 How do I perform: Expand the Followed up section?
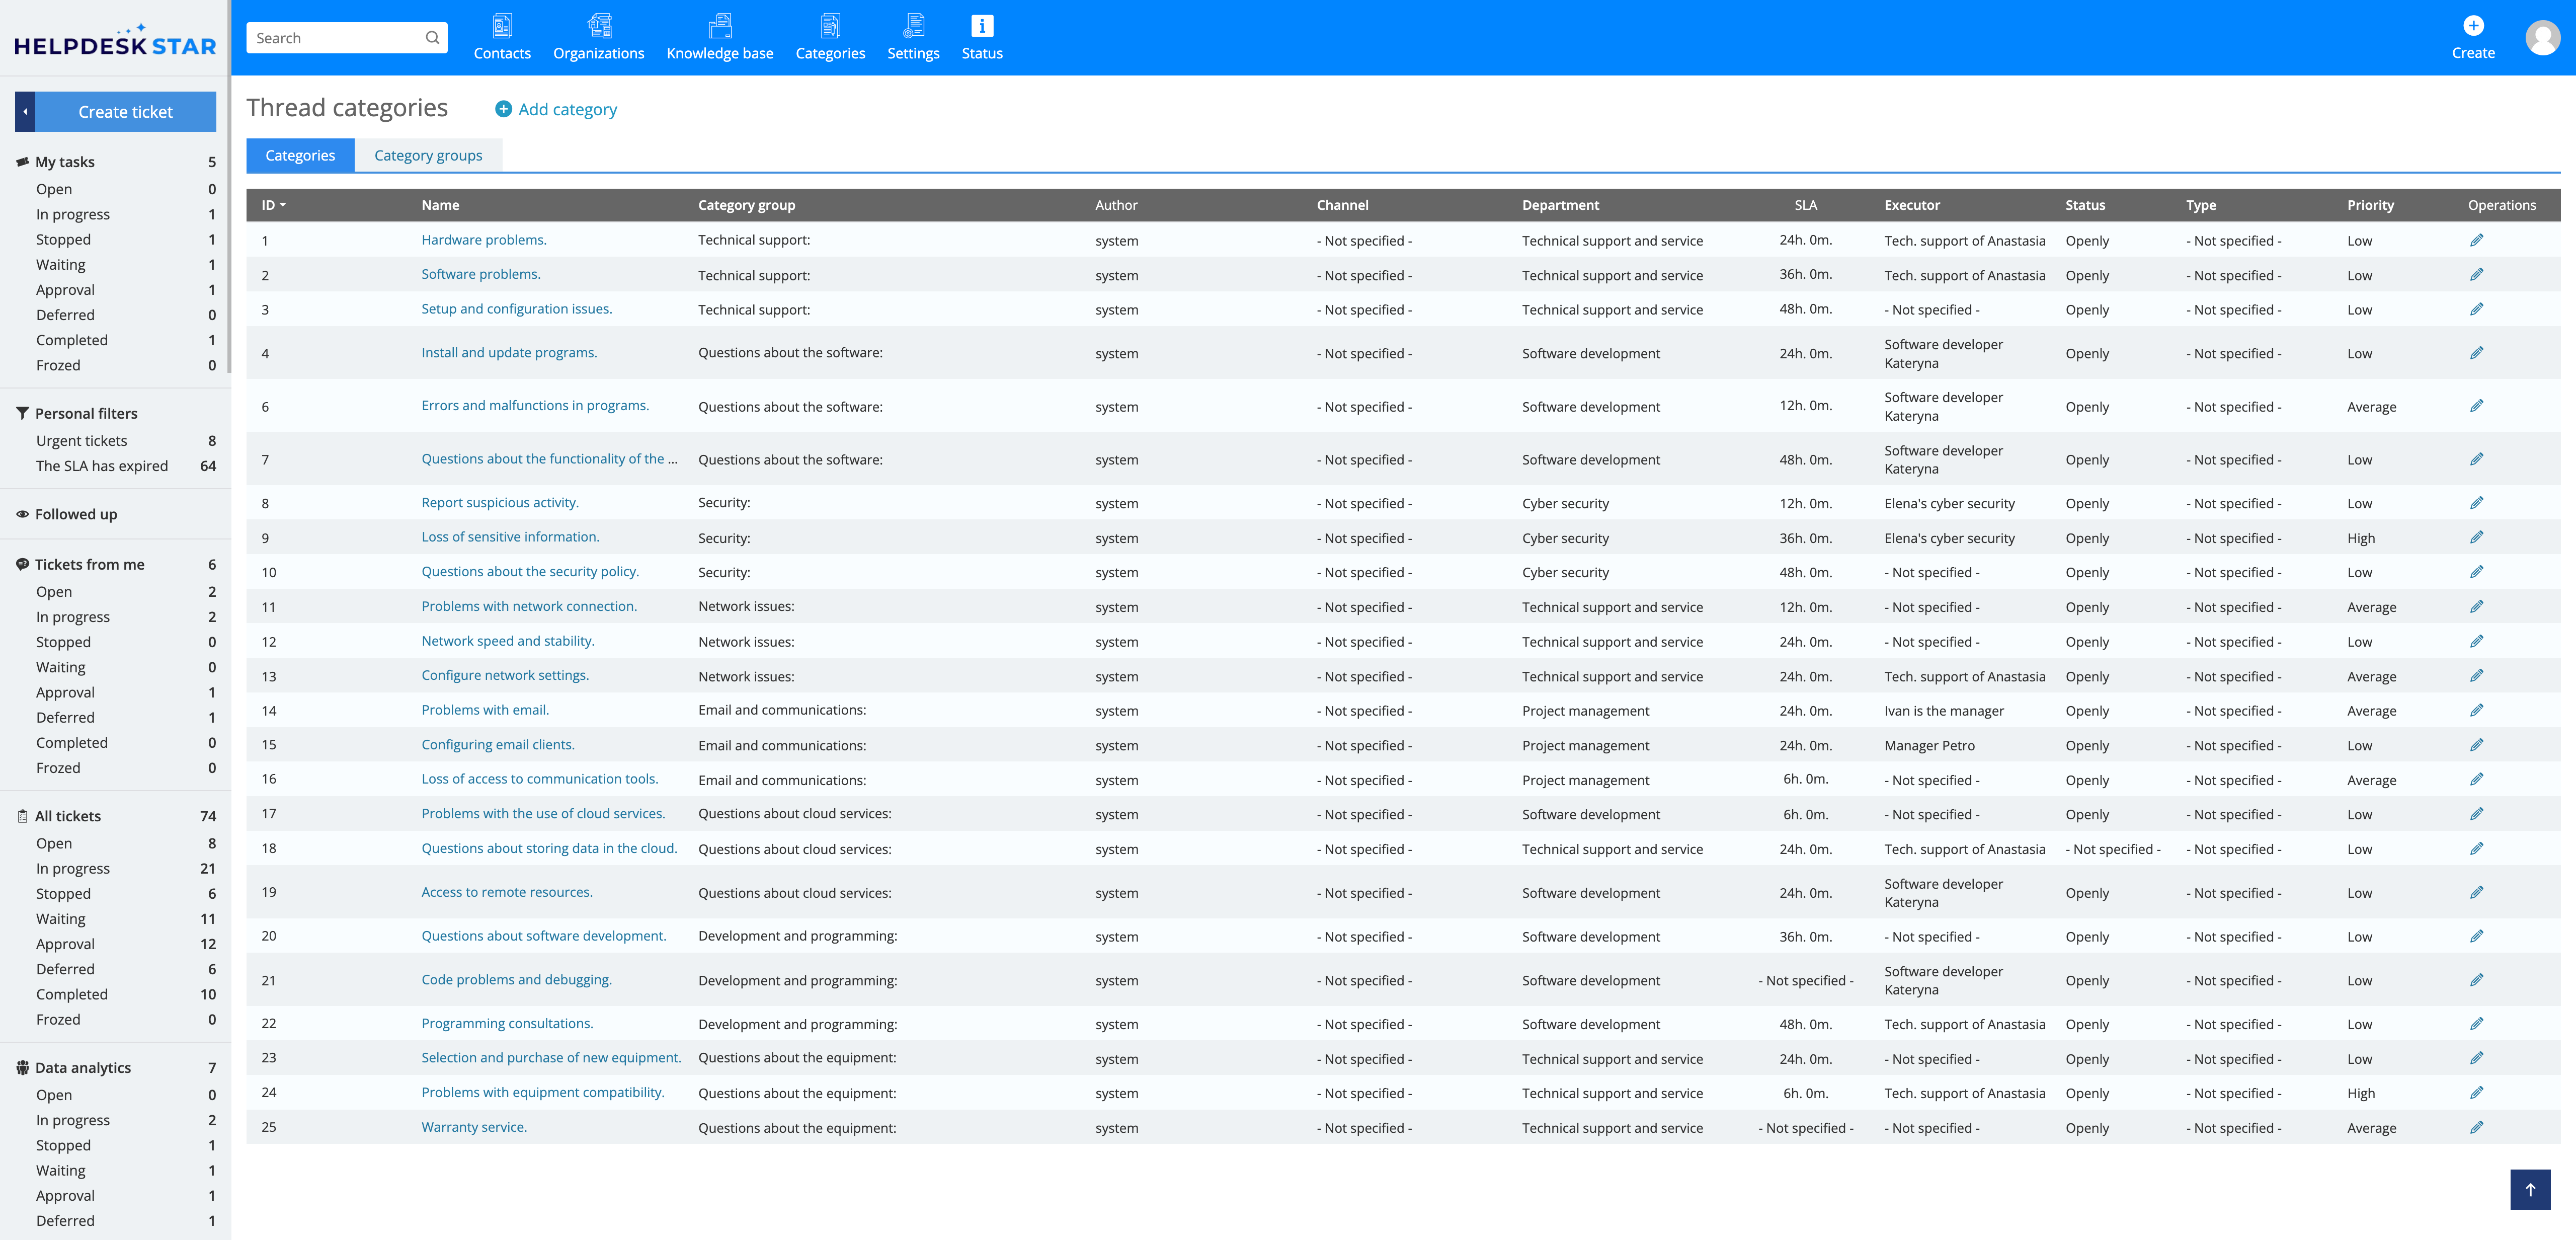click(x=76, y=514)
